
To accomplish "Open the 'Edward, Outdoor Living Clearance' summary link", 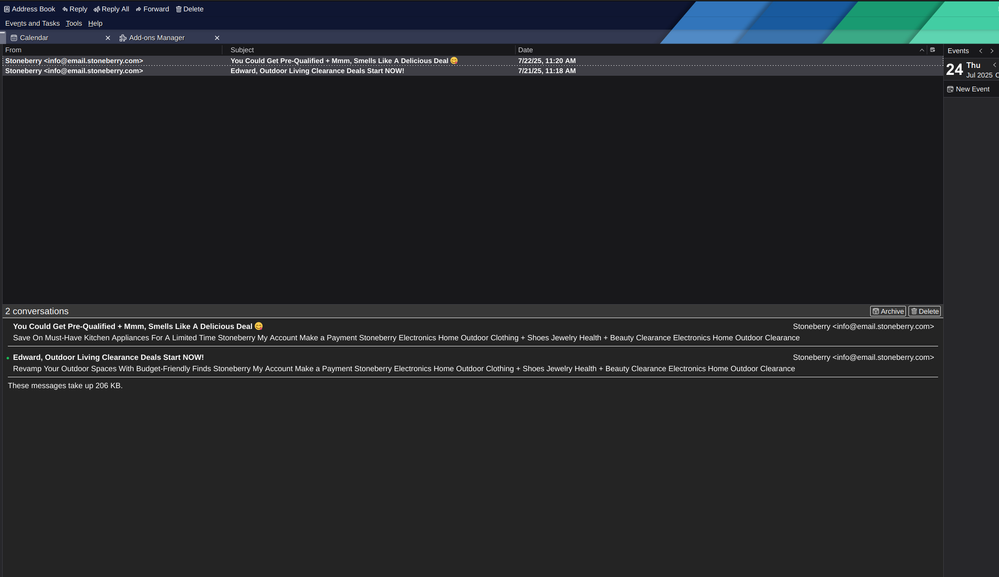I will pyautogui.click(x=108, y=357).
